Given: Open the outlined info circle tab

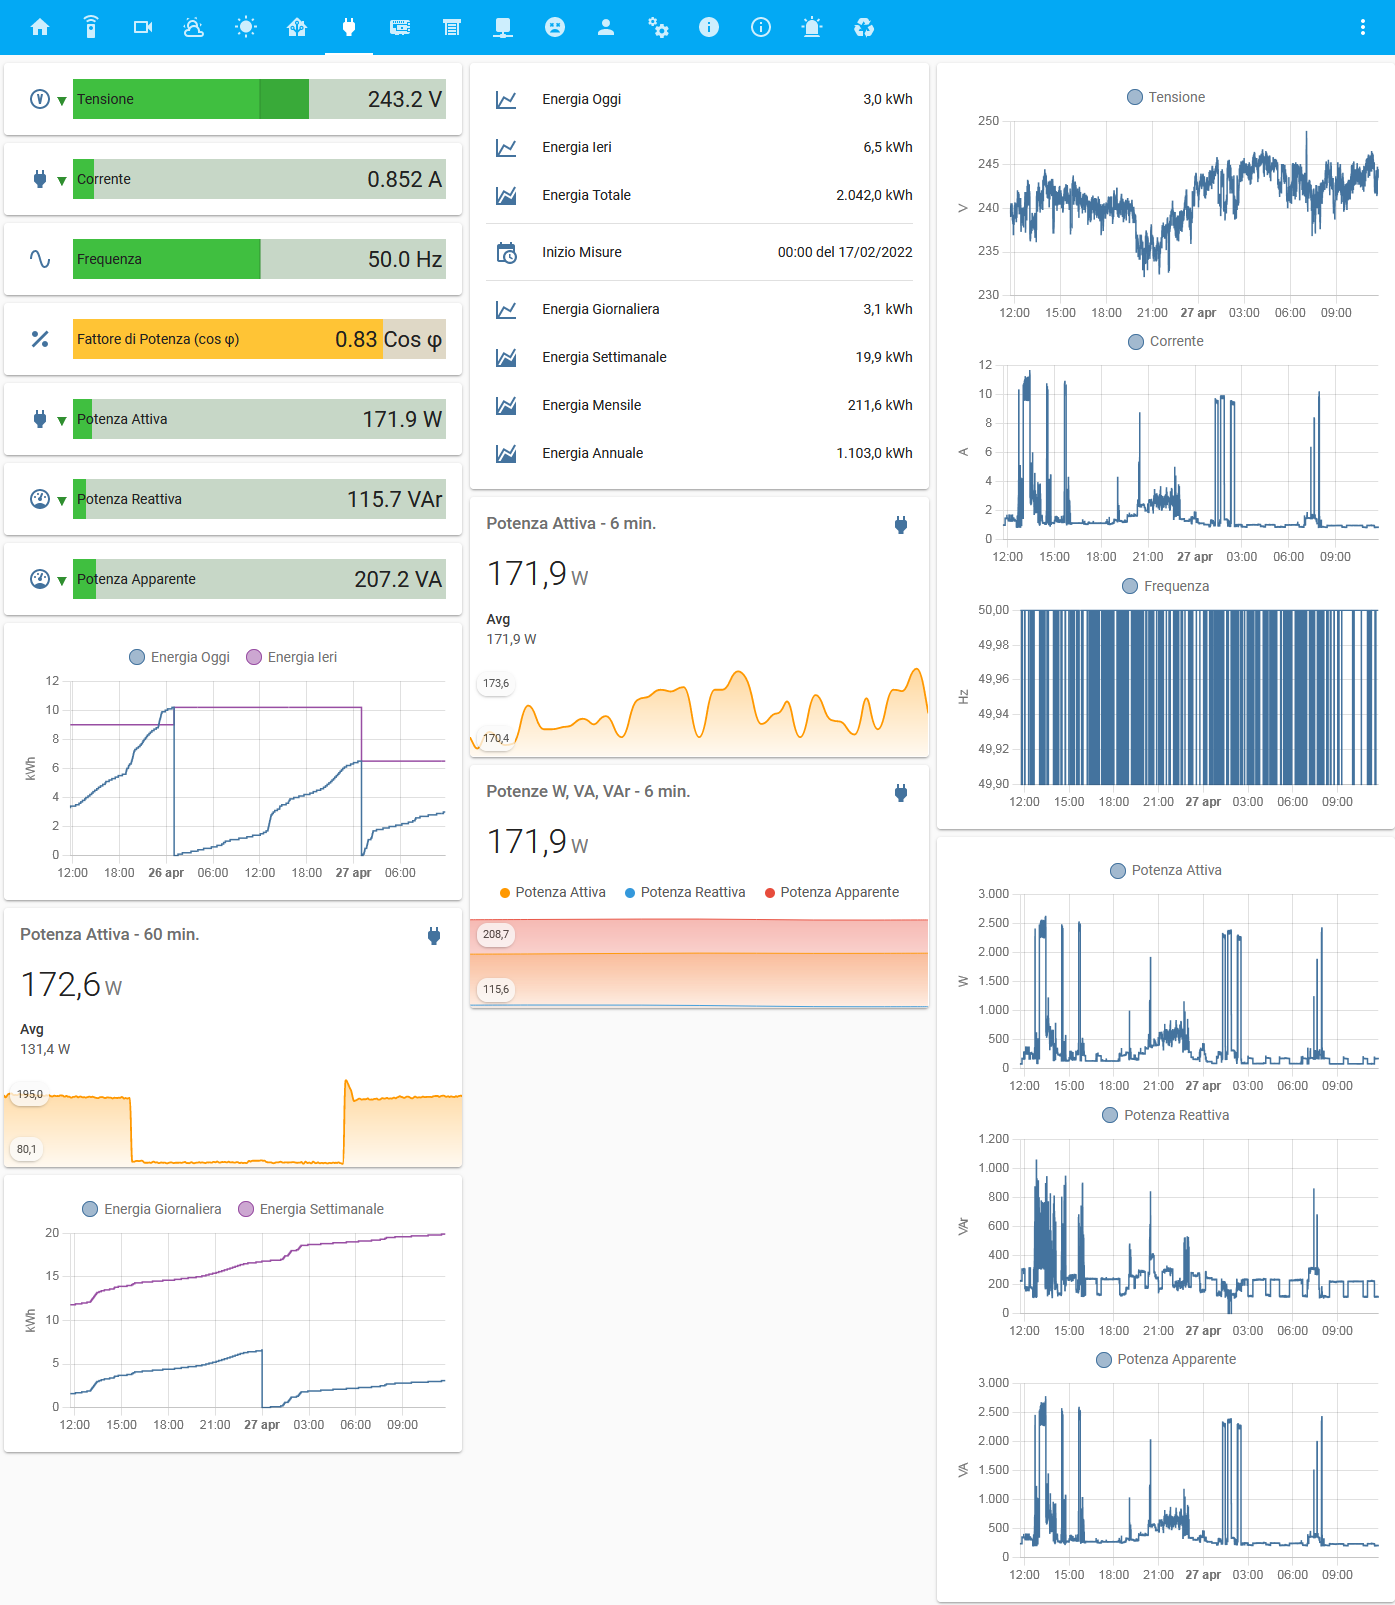Looking at the screenshot, I should (x=761, y=27).
